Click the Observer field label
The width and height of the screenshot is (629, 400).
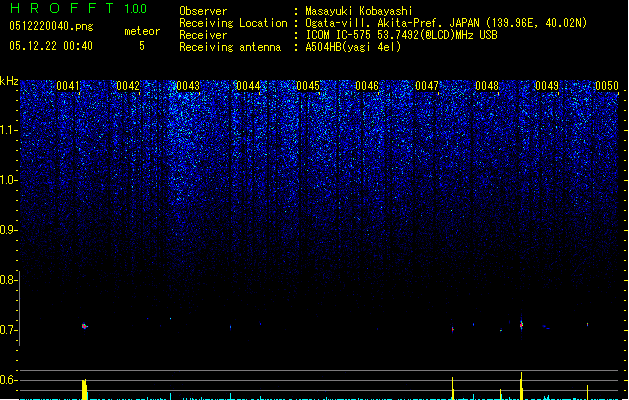click(x=203, y=11)
